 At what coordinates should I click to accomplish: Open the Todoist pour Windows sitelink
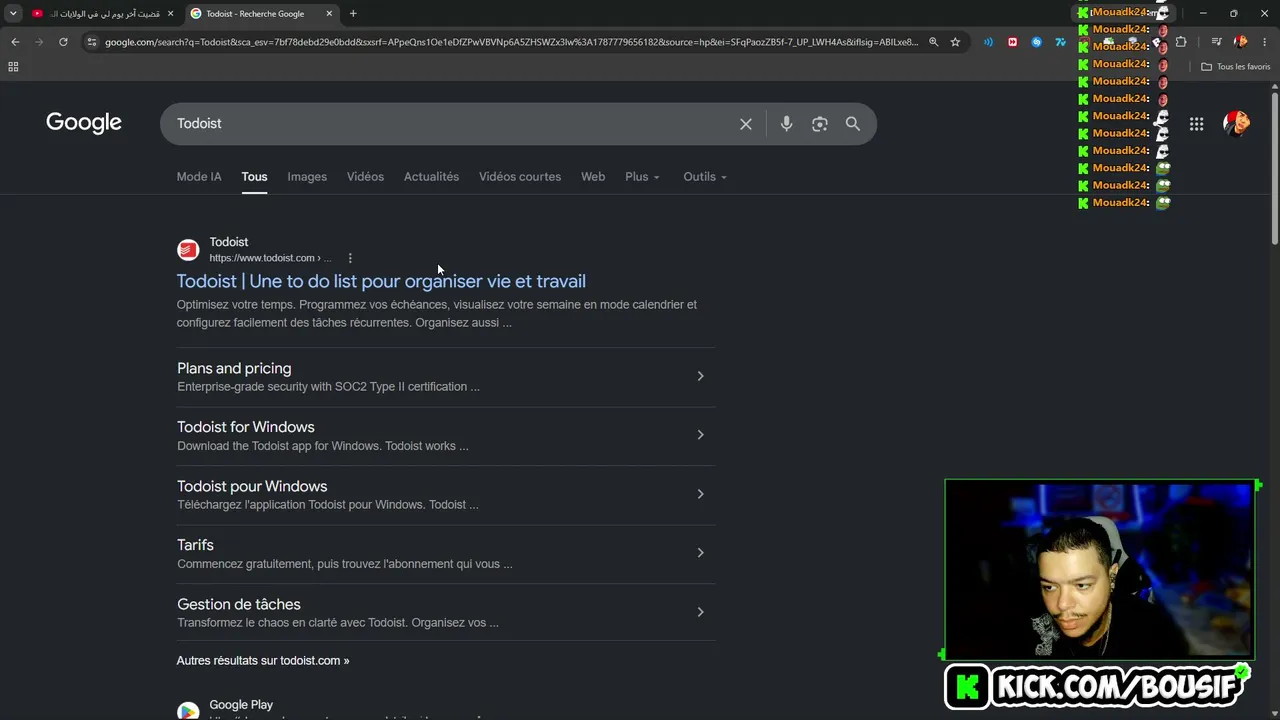252,487
